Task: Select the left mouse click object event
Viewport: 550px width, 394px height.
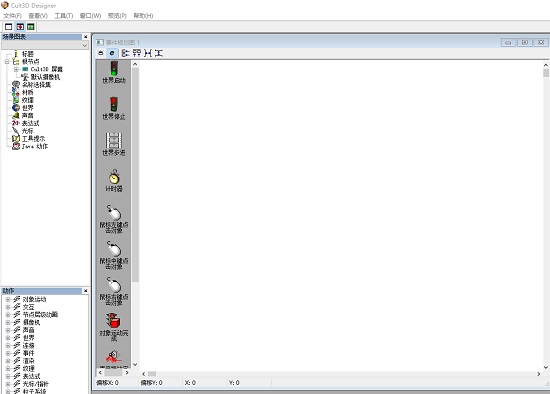Action: pyautogui.click(x=114, y=219)
